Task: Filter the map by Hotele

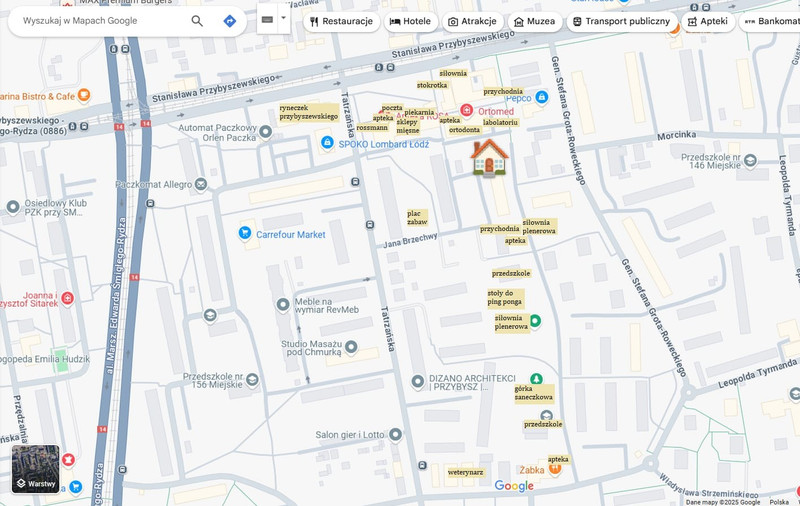Action: pyautogui.click(x=410, y=21)
